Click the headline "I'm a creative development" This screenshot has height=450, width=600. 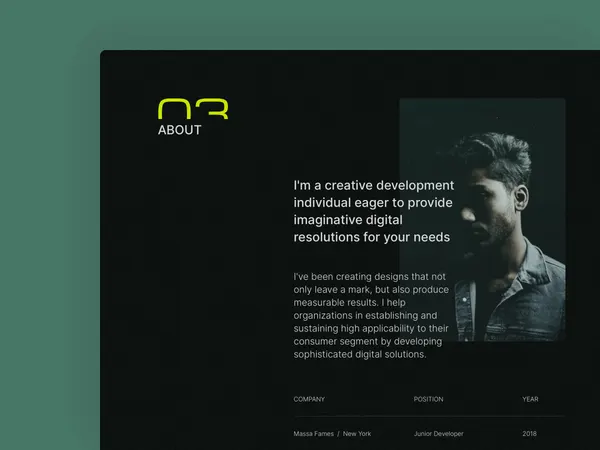click(374, 211)
